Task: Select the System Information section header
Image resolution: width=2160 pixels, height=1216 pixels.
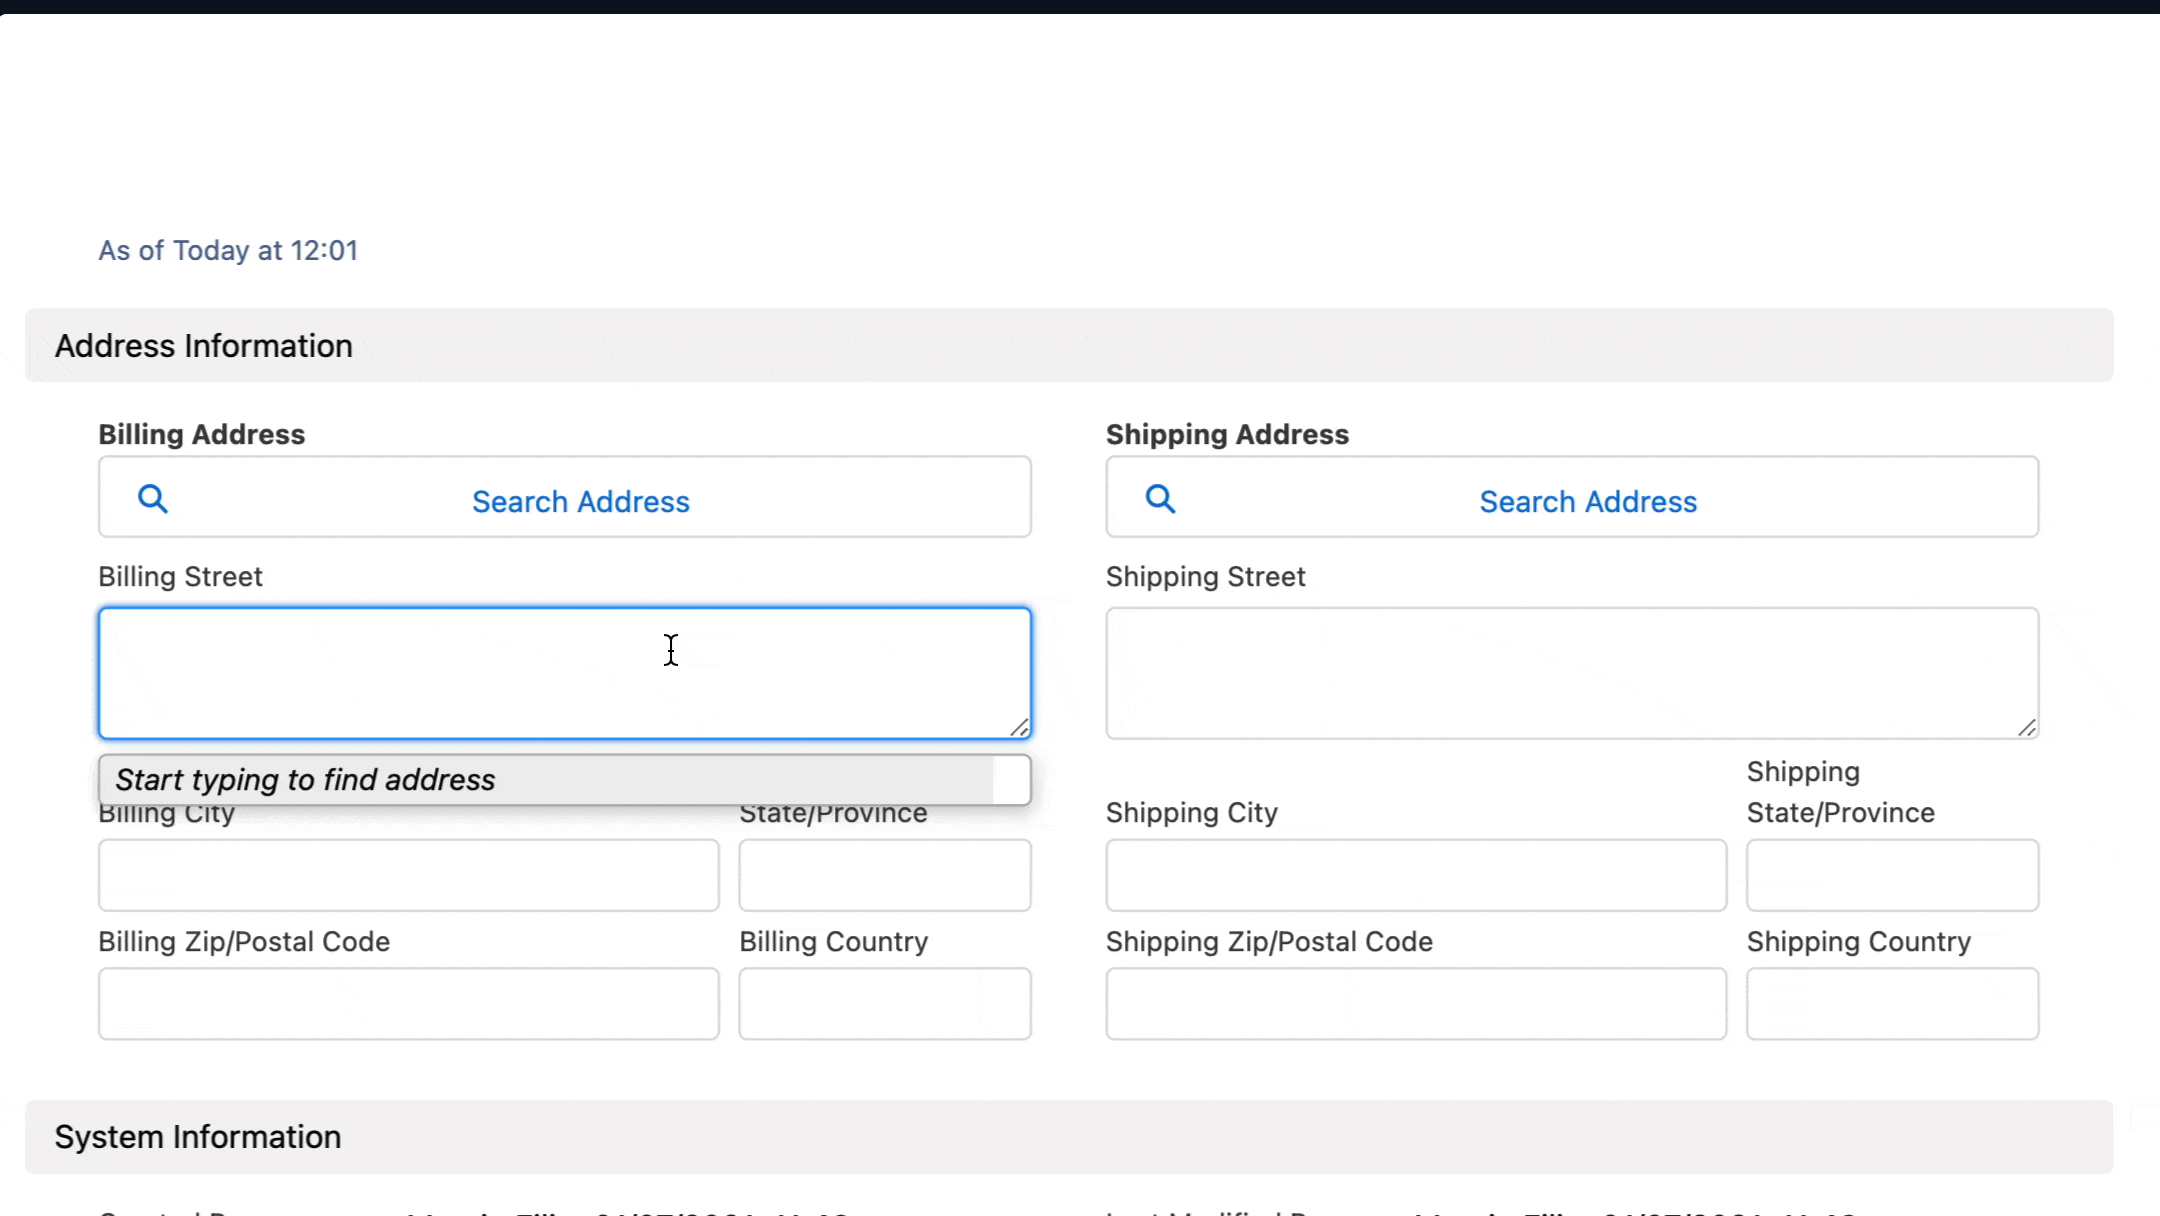Action: 197,1136
